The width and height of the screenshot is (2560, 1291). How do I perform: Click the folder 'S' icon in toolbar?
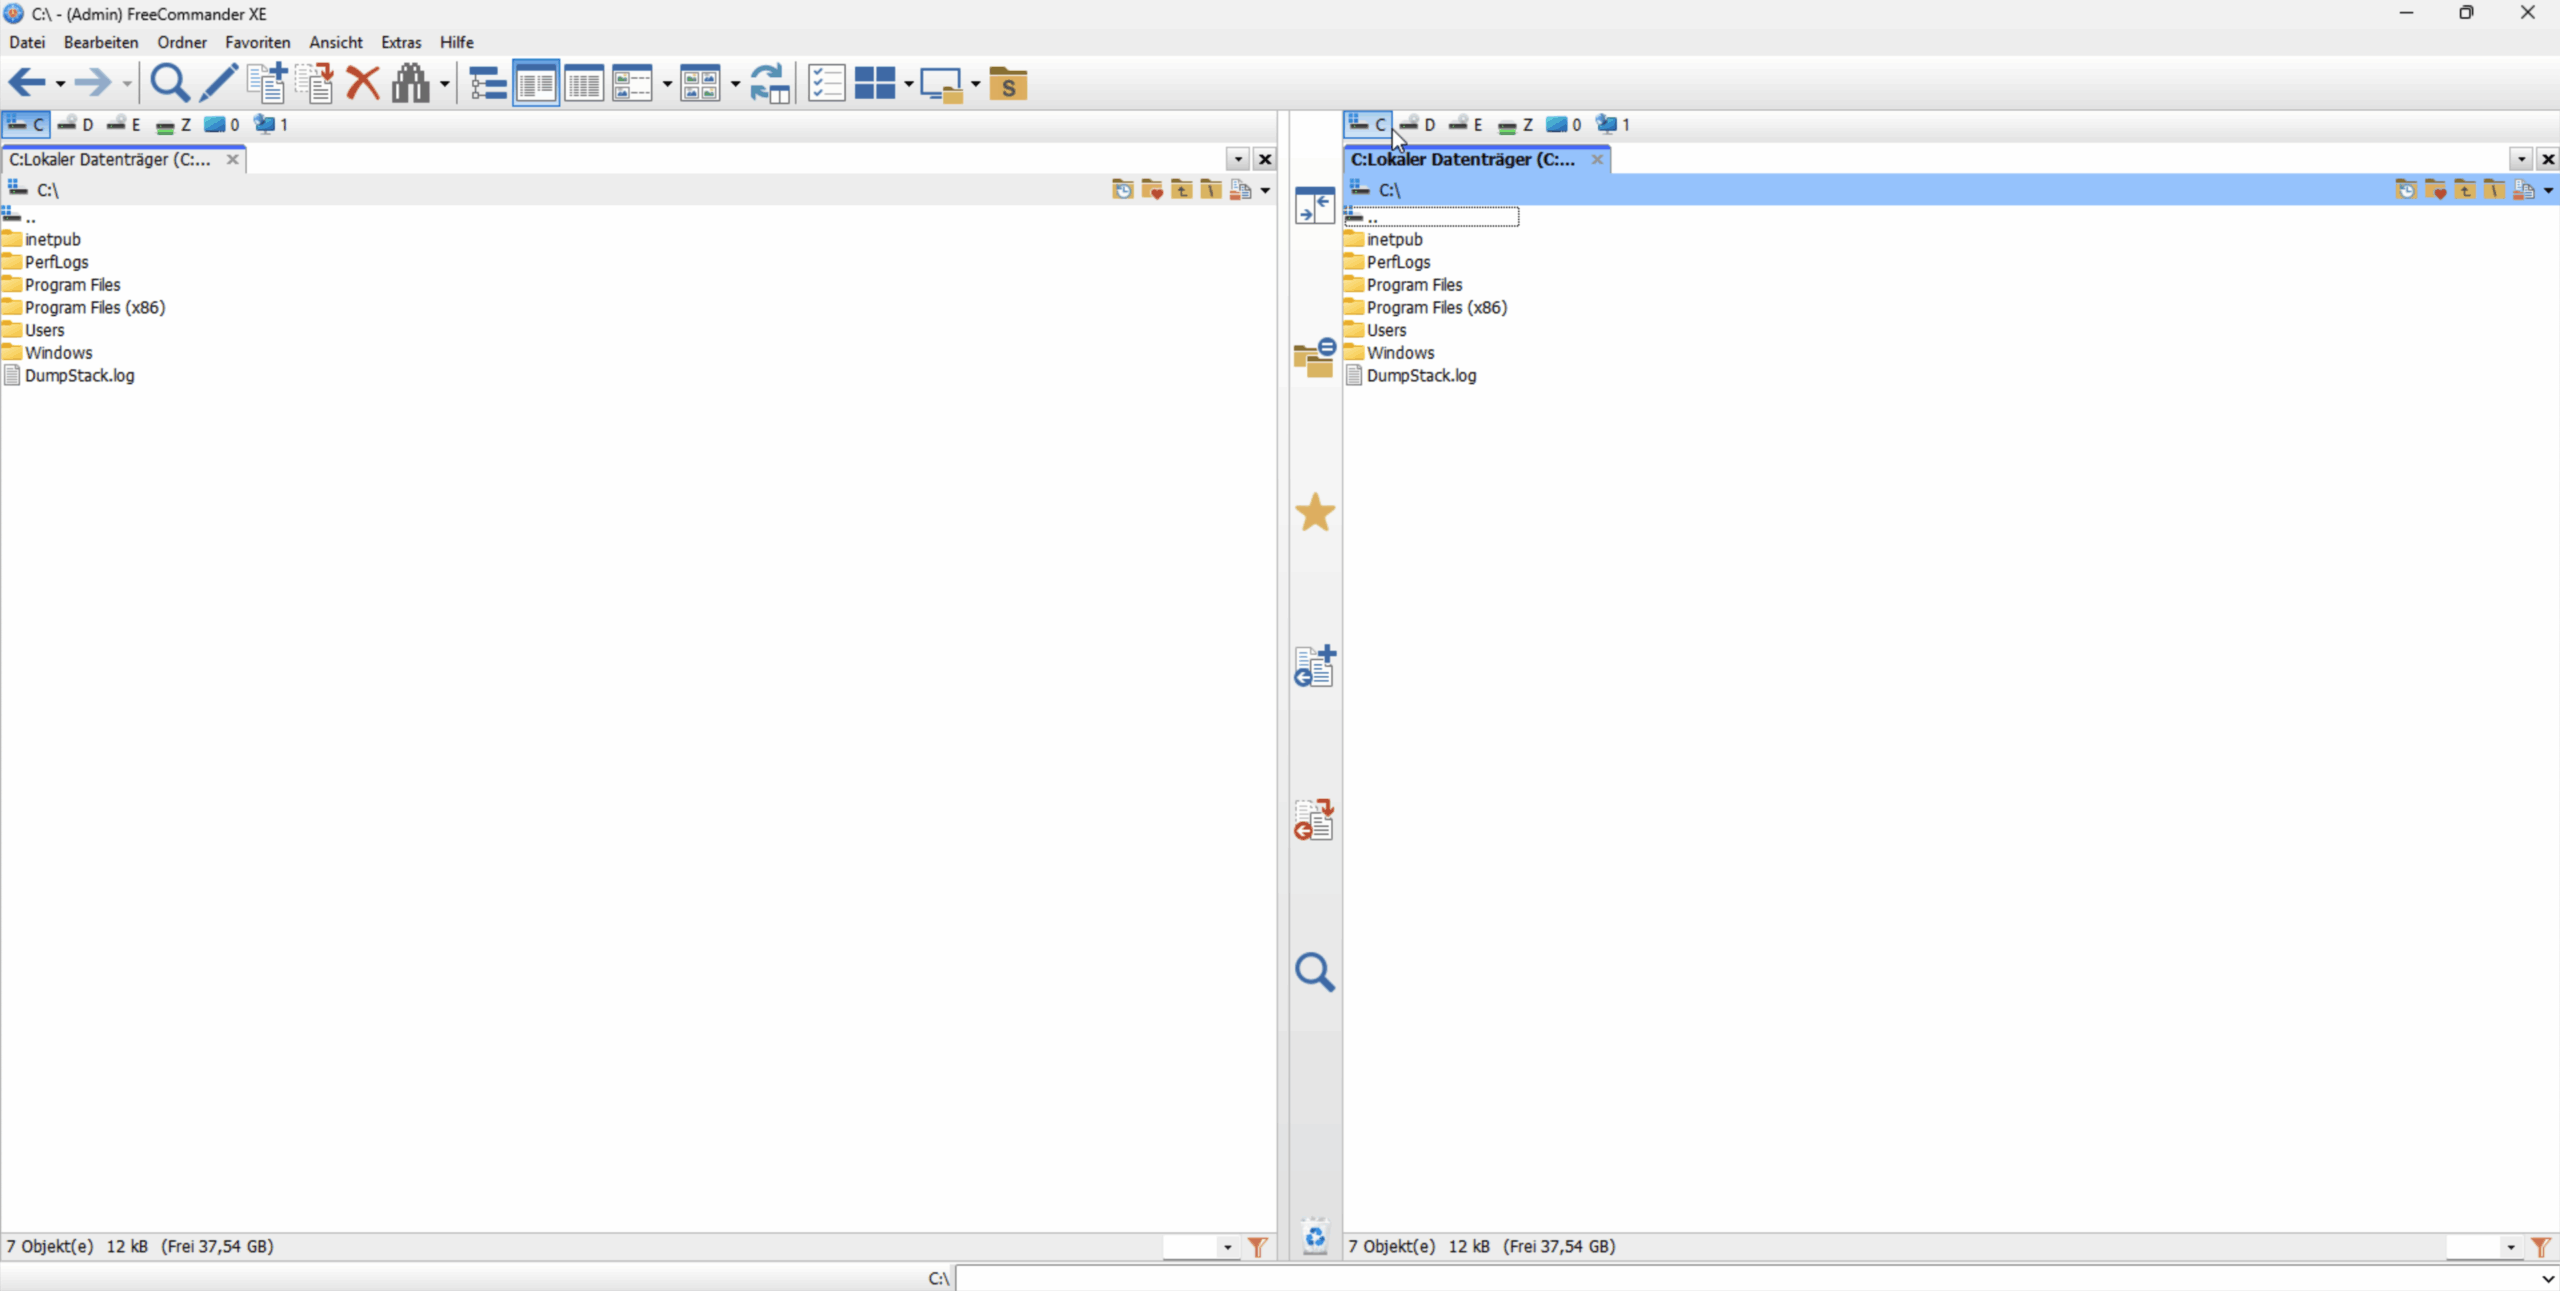[x=1008, y=83]
